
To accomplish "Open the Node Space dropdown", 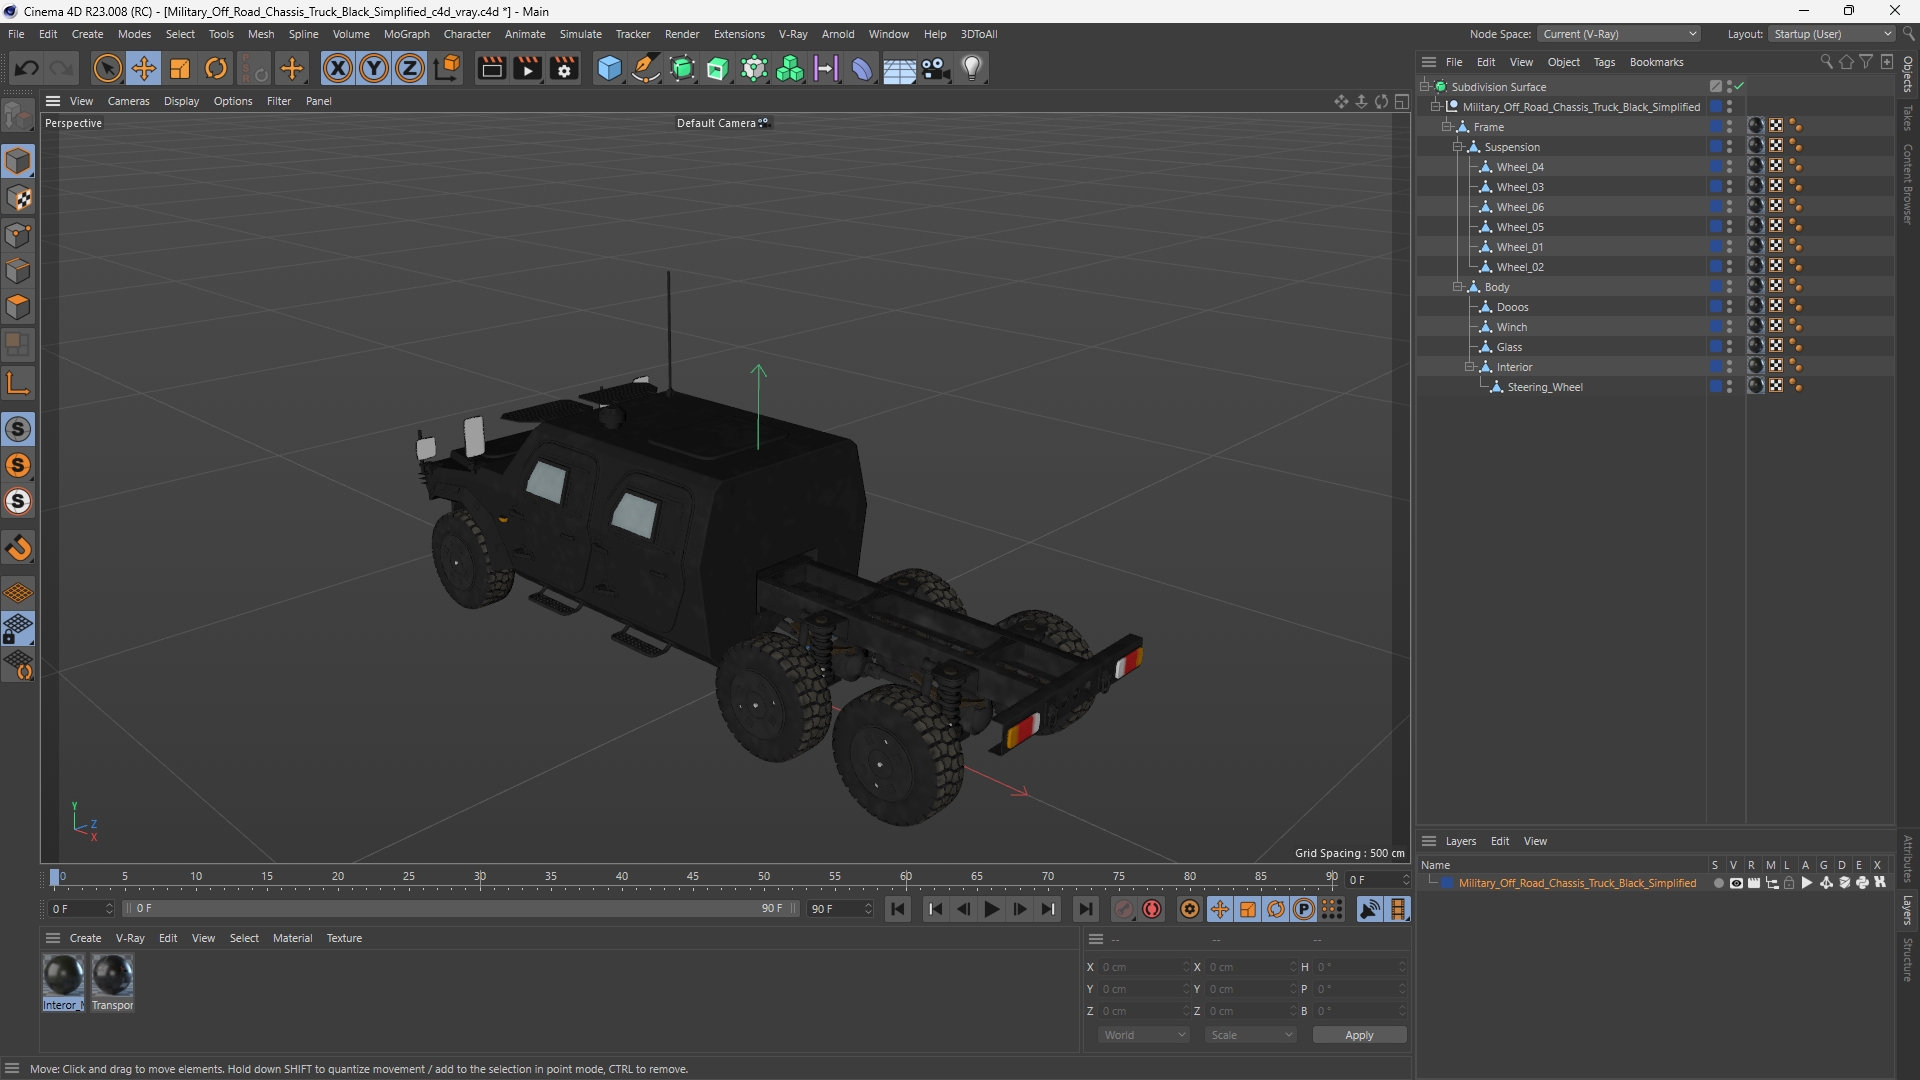I will tap(1619, 34).
